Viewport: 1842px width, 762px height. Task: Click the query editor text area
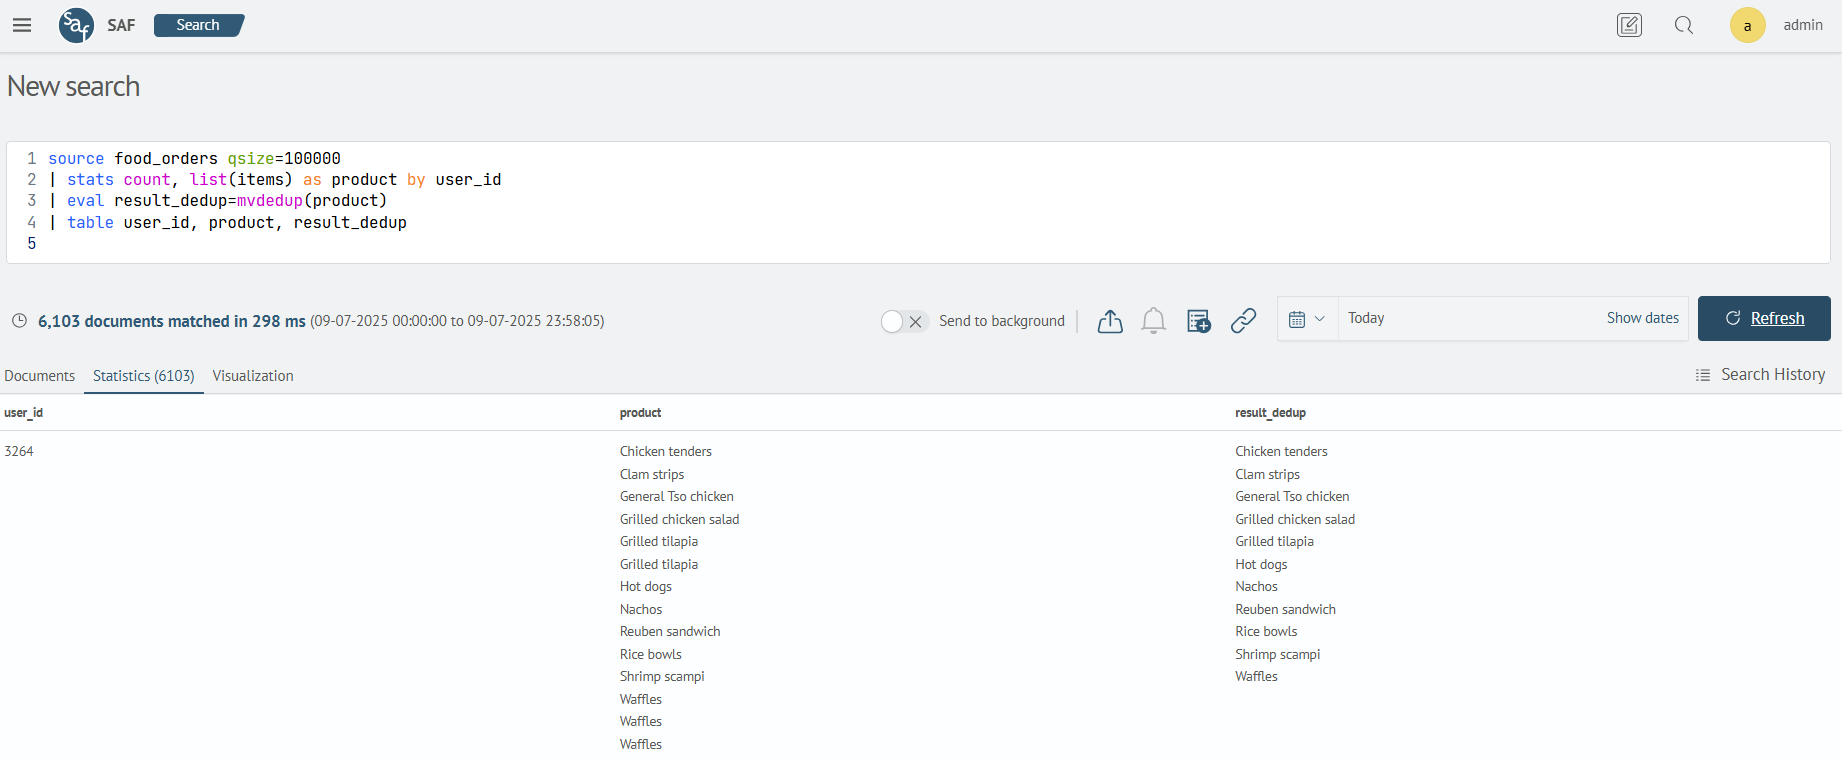pos(918,202)
